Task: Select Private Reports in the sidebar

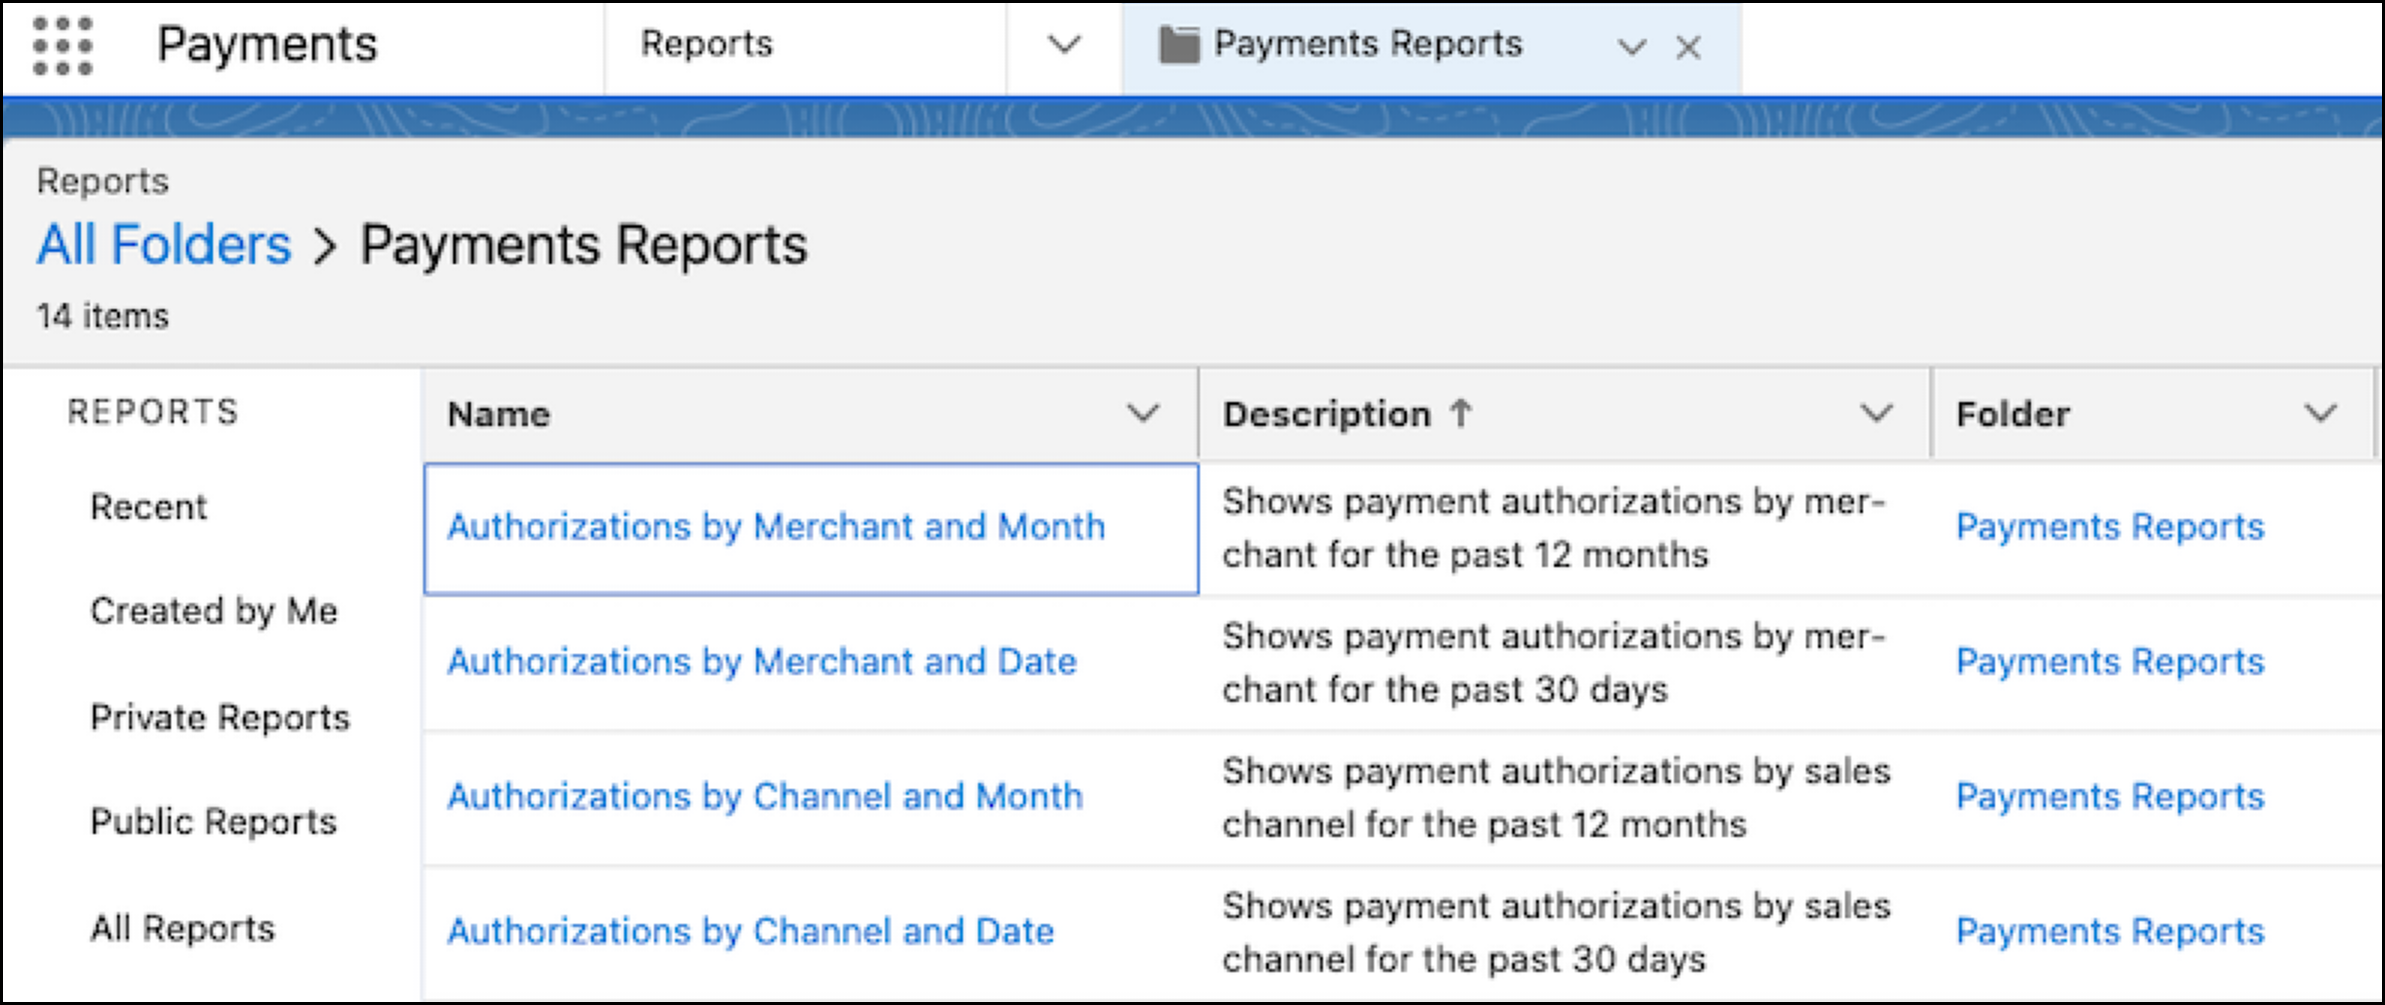Action: point(221,716)
